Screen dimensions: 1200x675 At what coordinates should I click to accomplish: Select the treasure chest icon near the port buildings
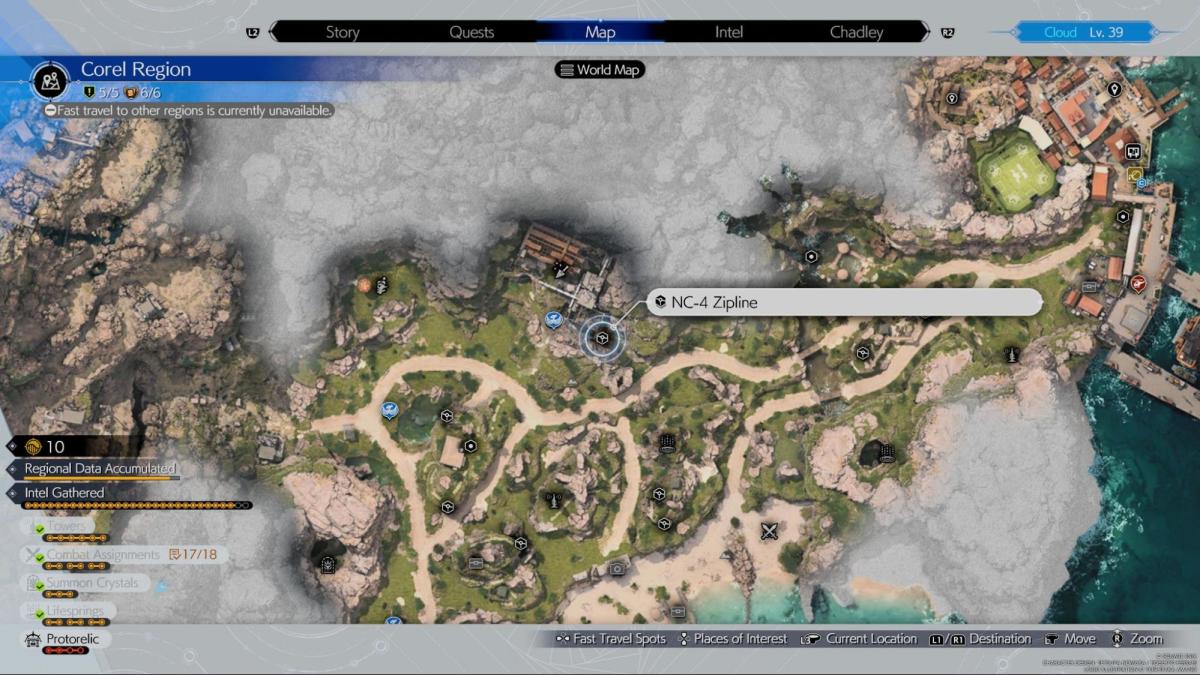click(1089, 287)
